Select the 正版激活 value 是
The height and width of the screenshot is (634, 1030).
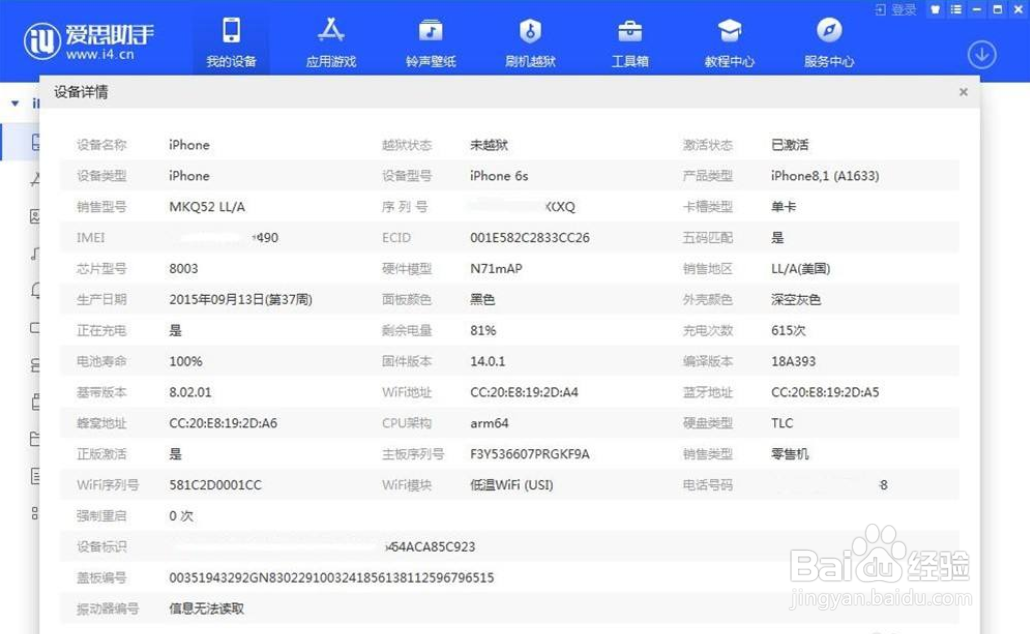175,454
